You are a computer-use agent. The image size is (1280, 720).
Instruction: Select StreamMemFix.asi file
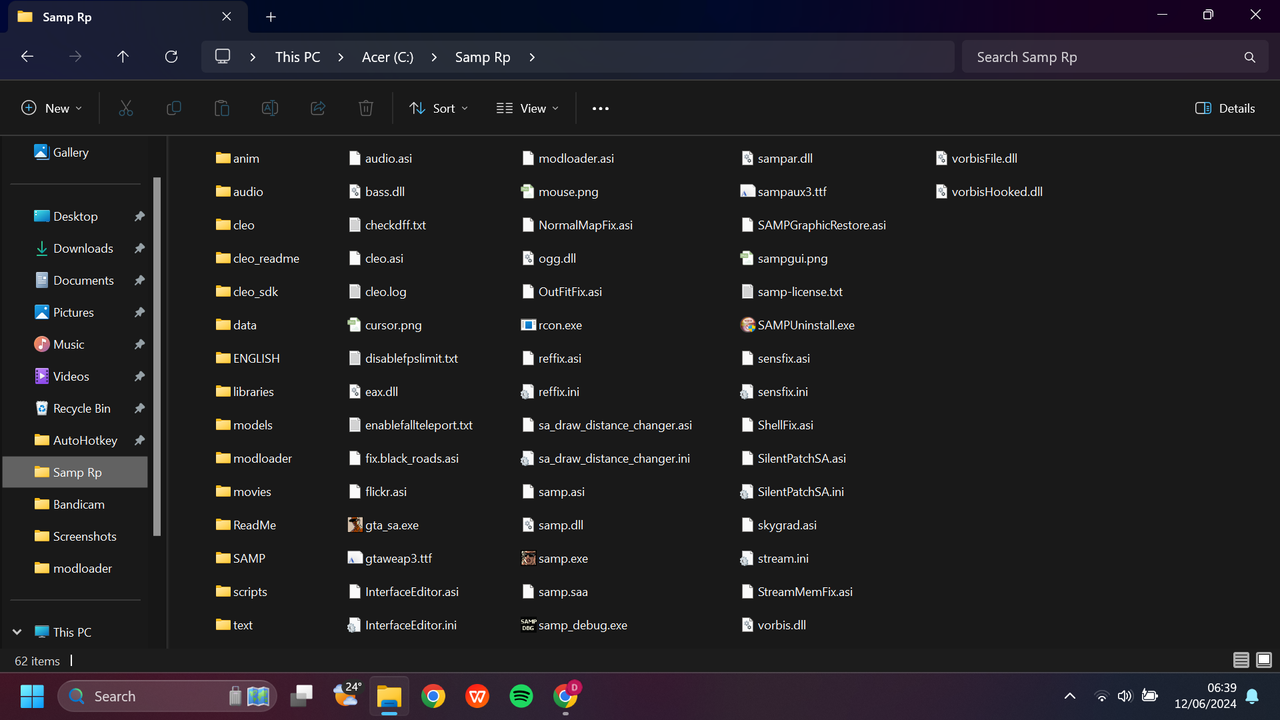(x=797, y=592)
